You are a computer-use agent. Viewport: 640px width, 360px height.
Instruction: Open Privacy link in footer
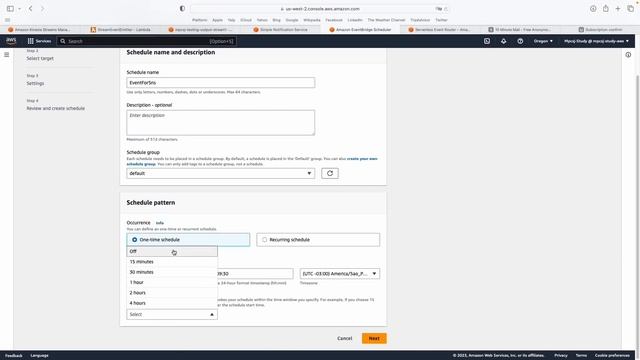tap(561, 356)
